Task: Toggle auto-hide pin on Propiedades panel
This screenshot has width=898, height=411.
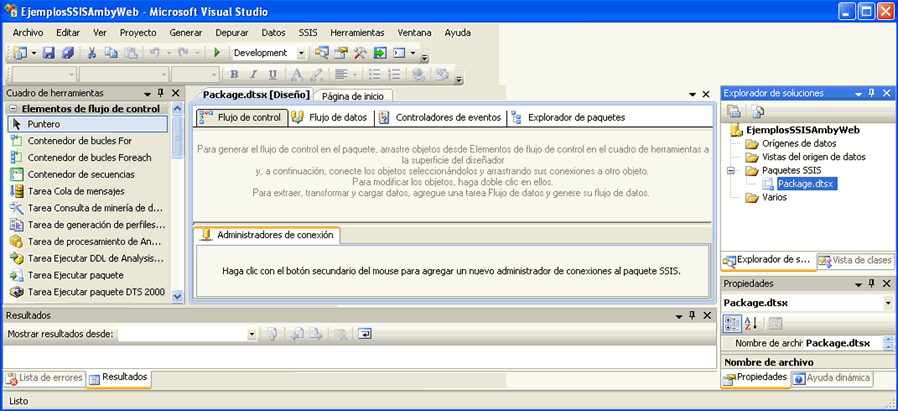Action: coord(872,283)
